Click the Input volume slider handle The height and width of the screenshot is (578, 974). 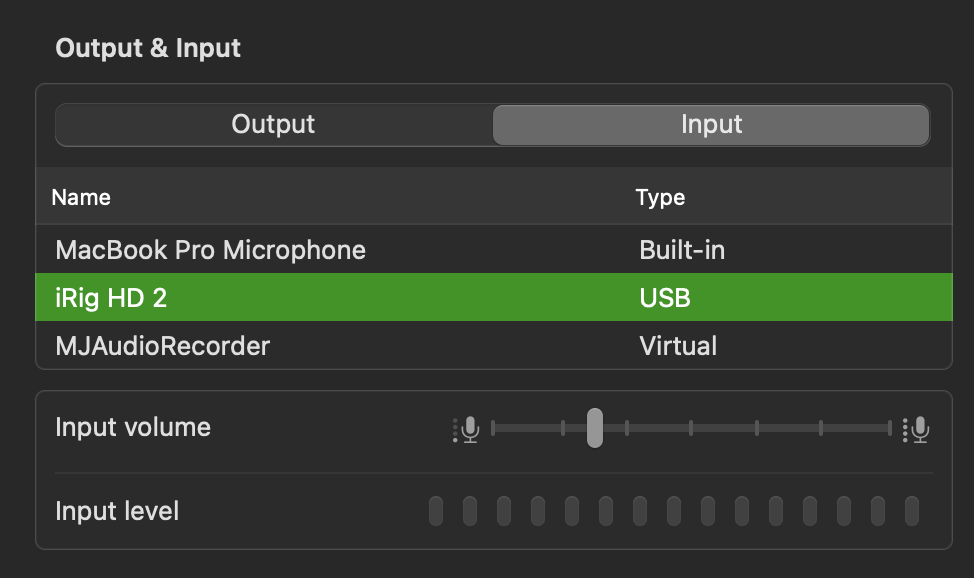[594, 428]
